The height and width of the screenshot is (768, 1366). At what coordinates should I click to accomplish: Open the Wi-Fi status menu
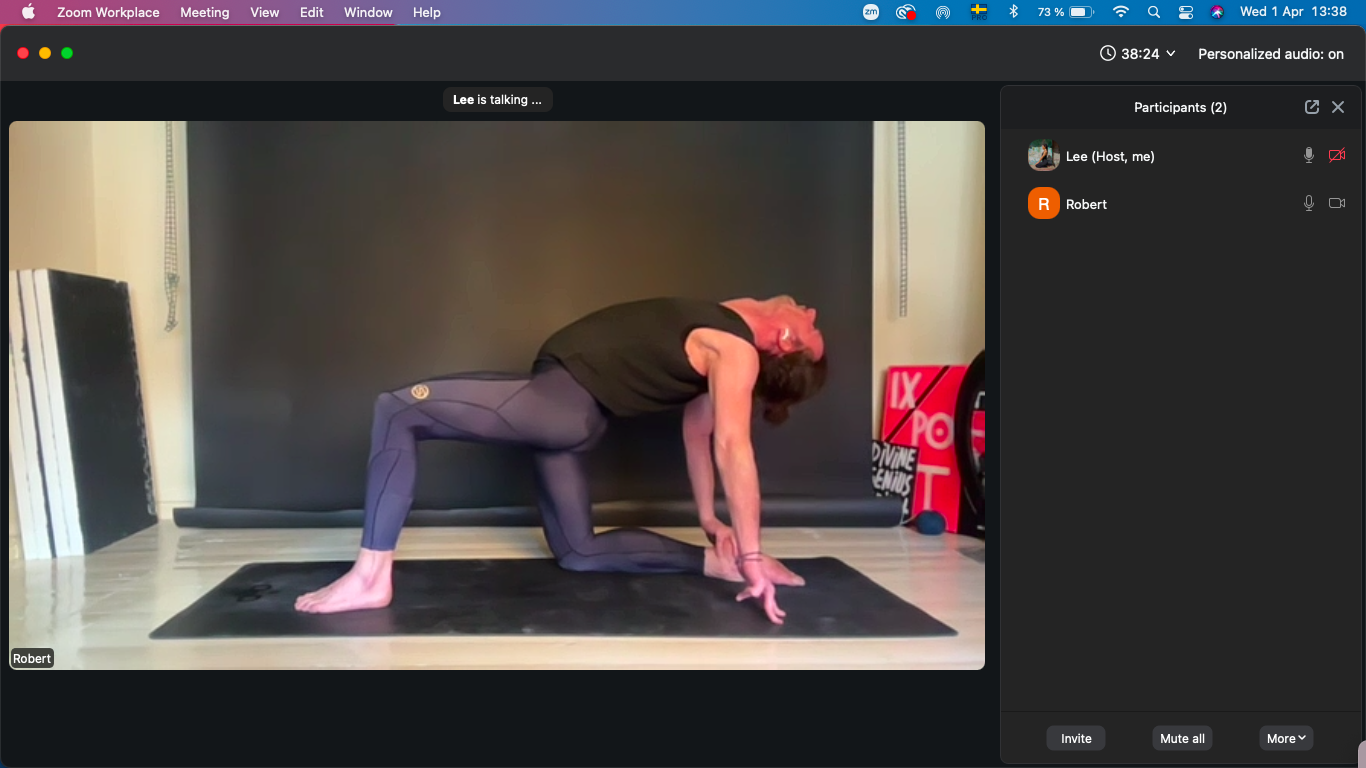(1121, 12)
